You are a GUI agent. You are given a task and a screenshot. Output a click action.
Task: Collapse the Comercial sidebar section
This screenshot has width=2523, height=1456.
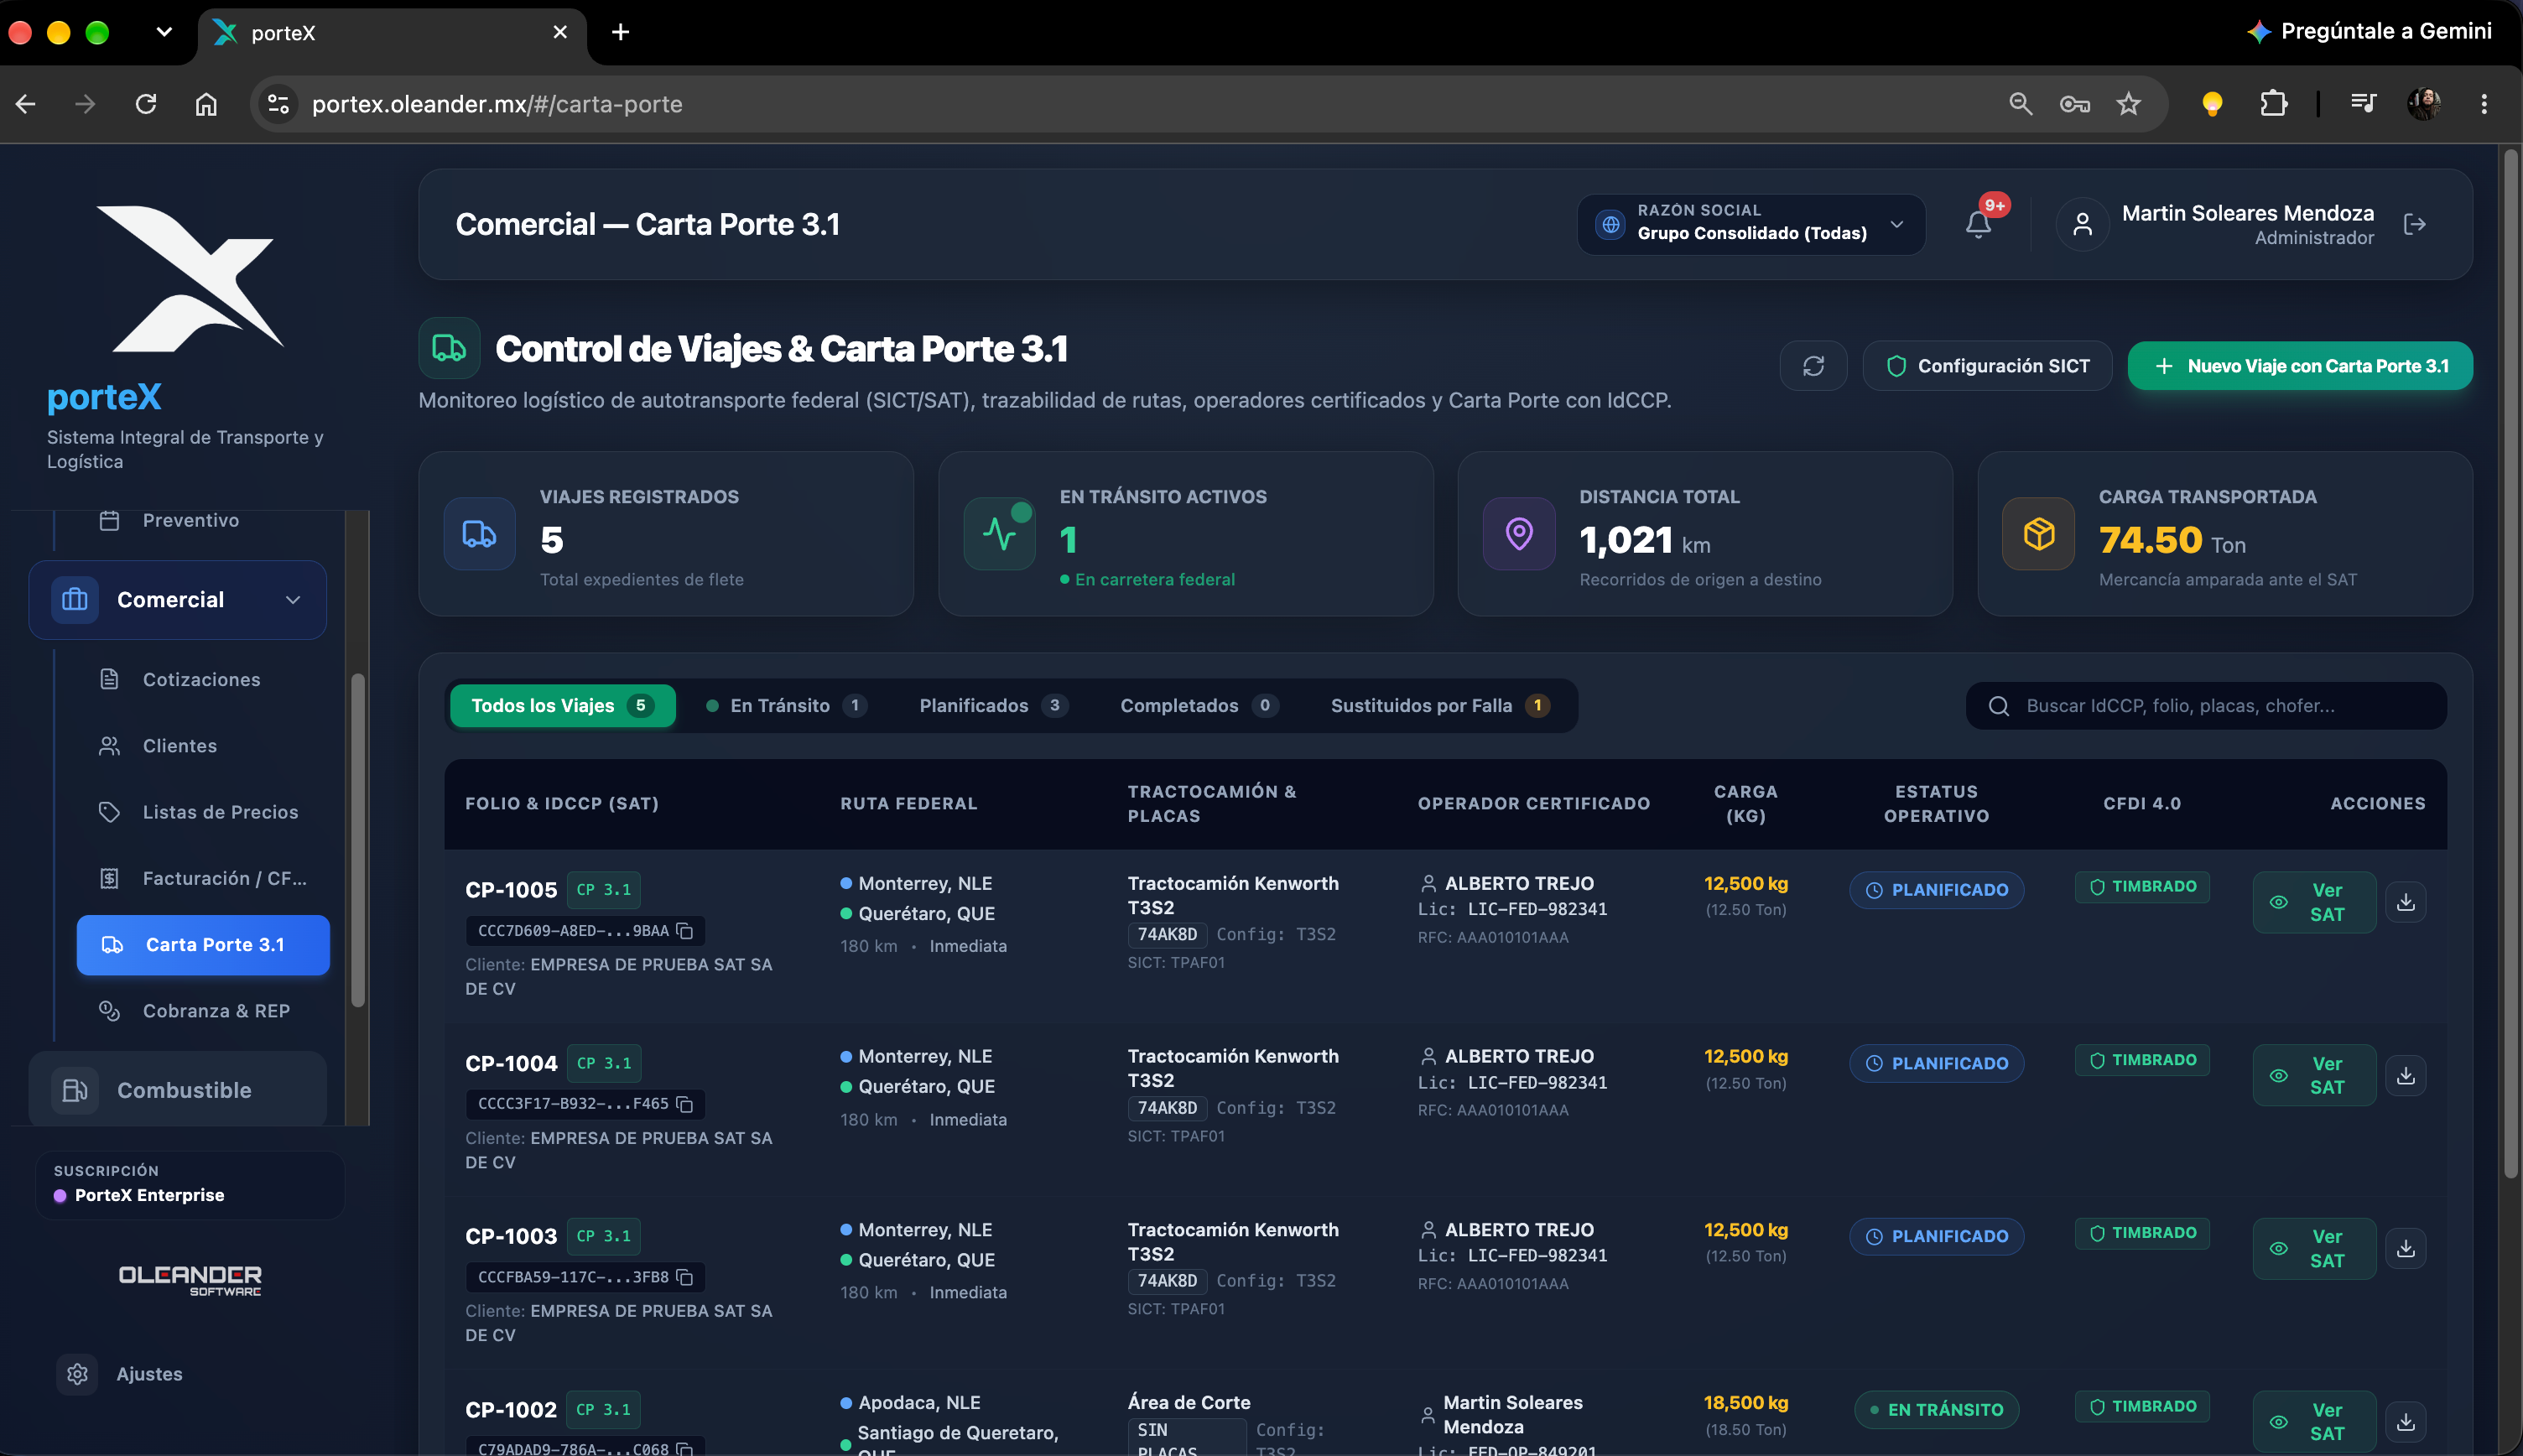point(178,600)
